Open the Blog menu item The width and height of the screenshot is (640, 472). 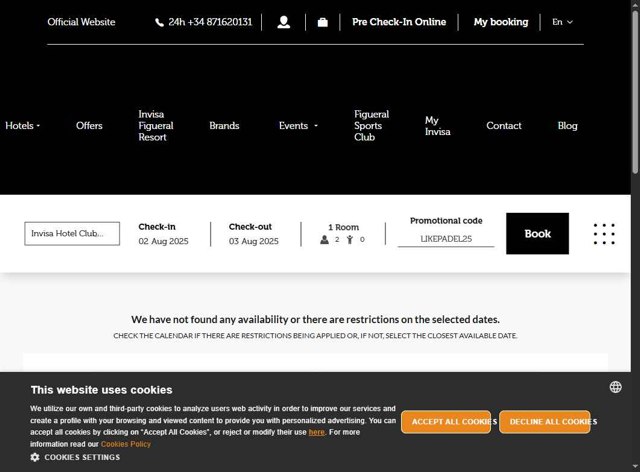click(567, 126)
